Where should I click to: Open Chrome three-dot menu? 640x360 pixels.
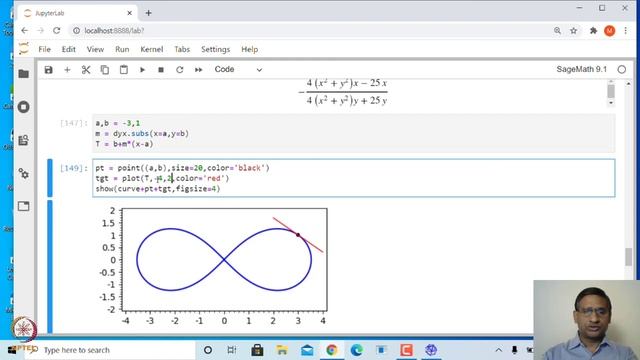[625, 31]
